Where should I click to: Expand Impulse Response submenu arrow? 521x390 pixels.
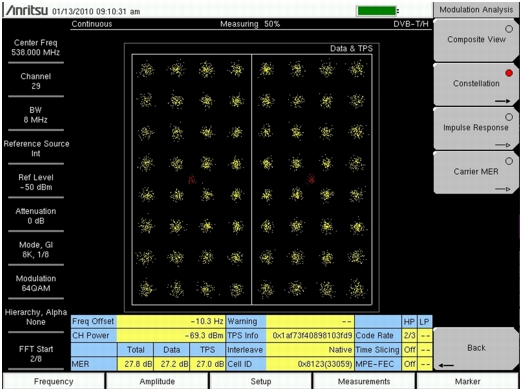click(x=503, y=145)
